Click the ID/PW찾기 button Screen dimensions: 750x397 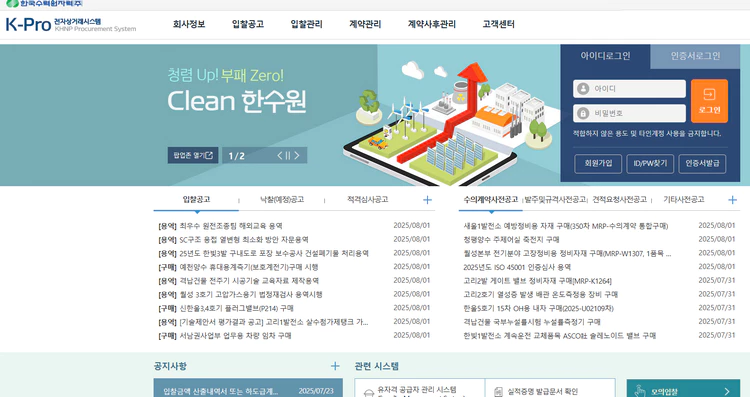pos(651,164)
